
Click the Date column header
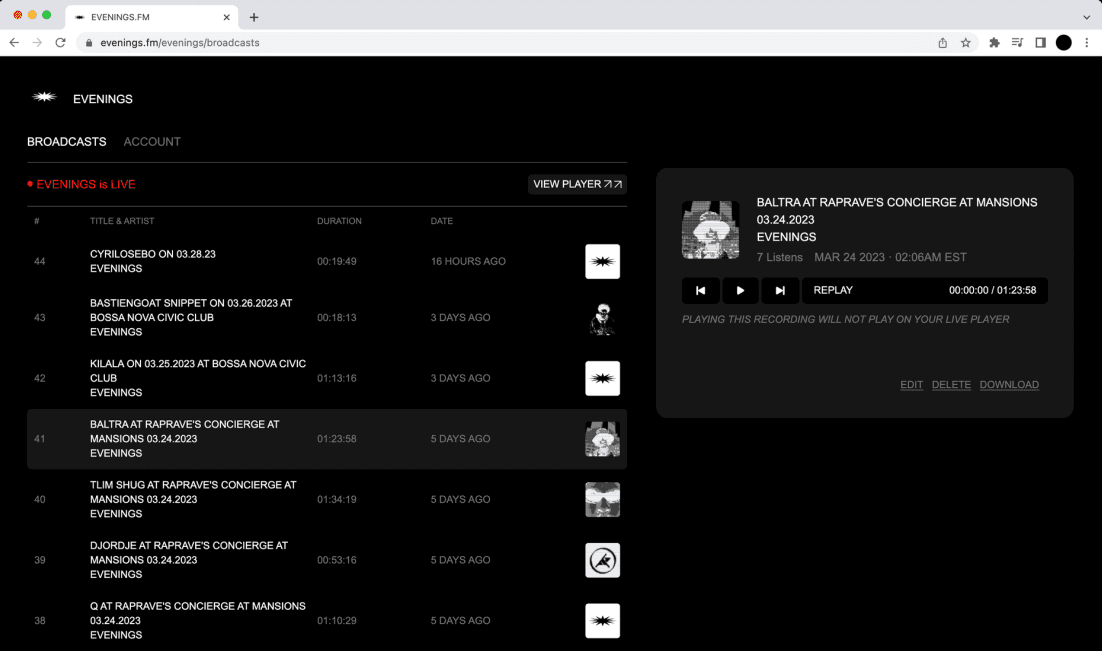point(441,221)
